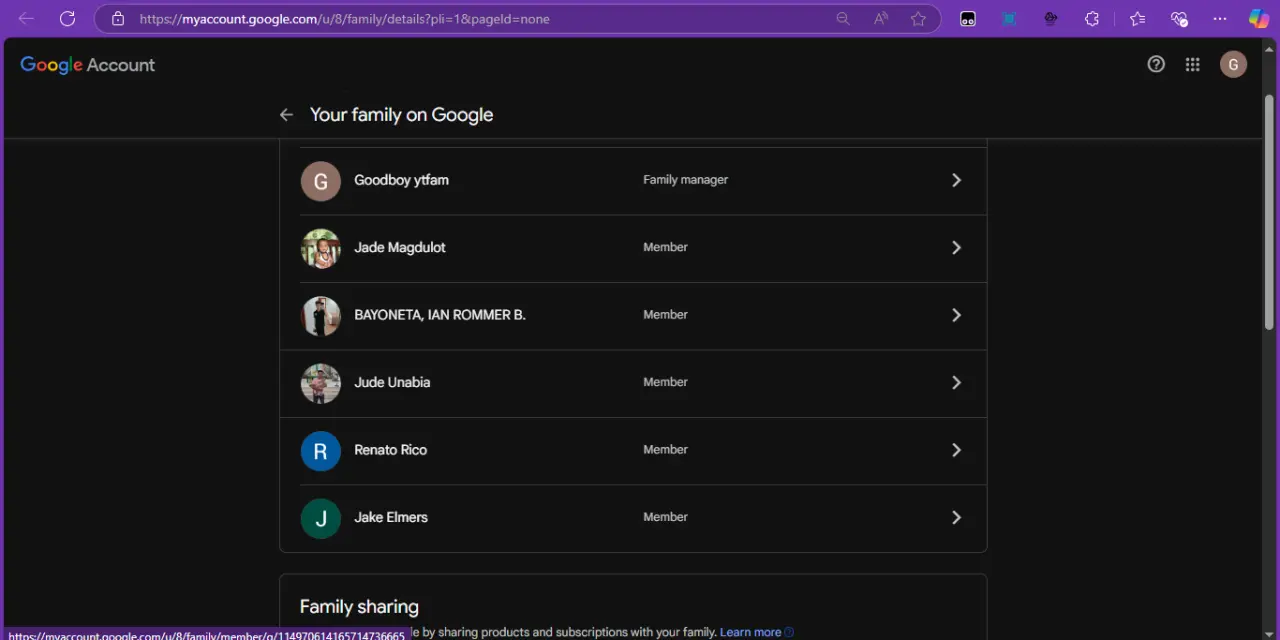The image size is (1280, 640).
Task: Click the address bar URL field
Action: point(480,19)
